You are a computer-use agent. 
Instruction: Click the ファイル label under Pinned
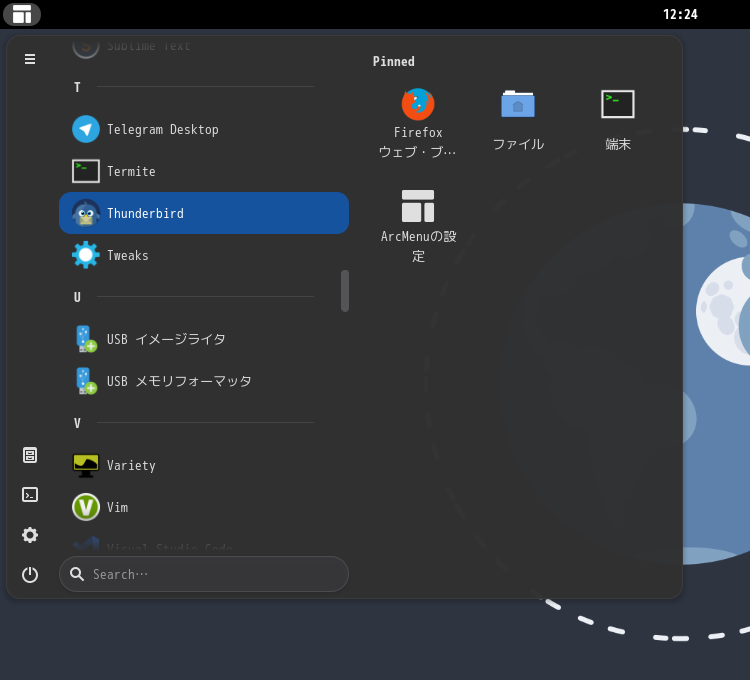[x=518, y=144]
